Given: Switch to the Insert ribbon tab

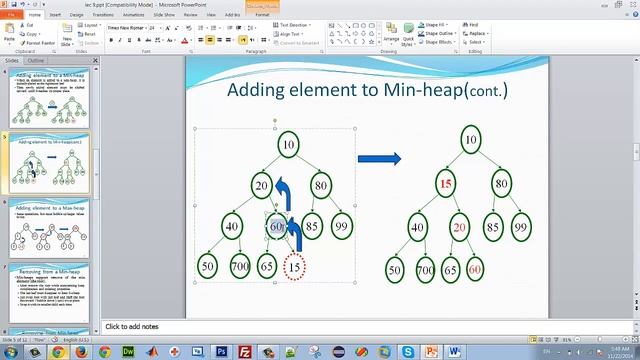Looking at the screenshot, I should click(55, 15).
